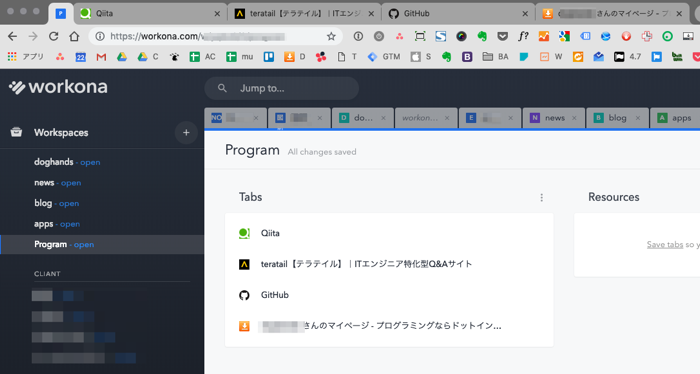Open the Evernote bookmark in bookmarks bar
This screenshot has height=374, width=700.
click(x=446, y=57)
